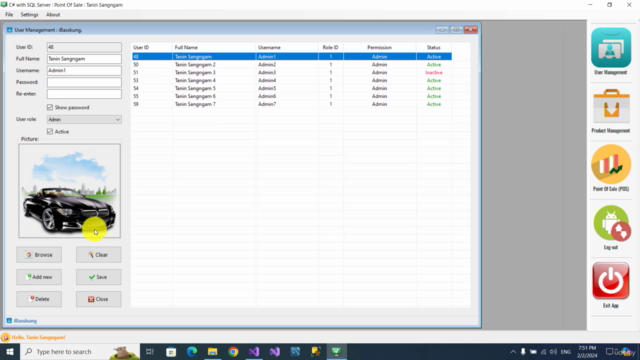Sort by Status column header
The image size is (640, 360).
click(434, 47)
